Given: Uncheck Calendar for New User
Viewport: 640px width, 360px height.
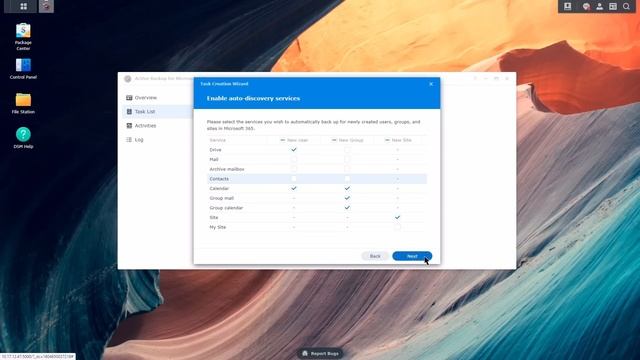Looking at the screenshot, I should pyautogui.click(x=294, y=188).
